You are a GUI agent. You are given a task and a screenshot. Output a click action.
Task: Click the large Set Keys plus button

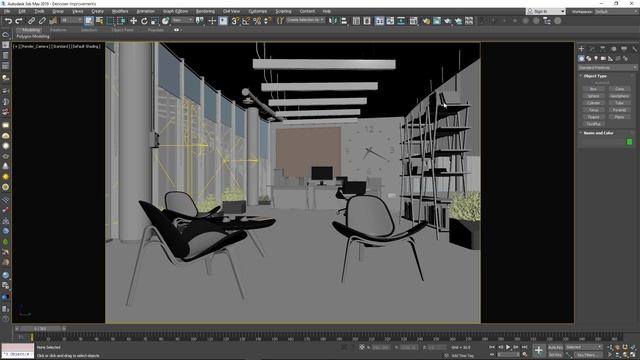(539, 350)
